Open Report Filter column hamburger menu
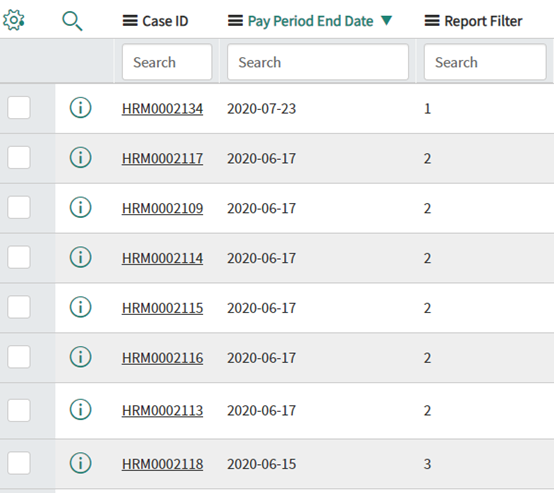 click(x=432, y=21)
